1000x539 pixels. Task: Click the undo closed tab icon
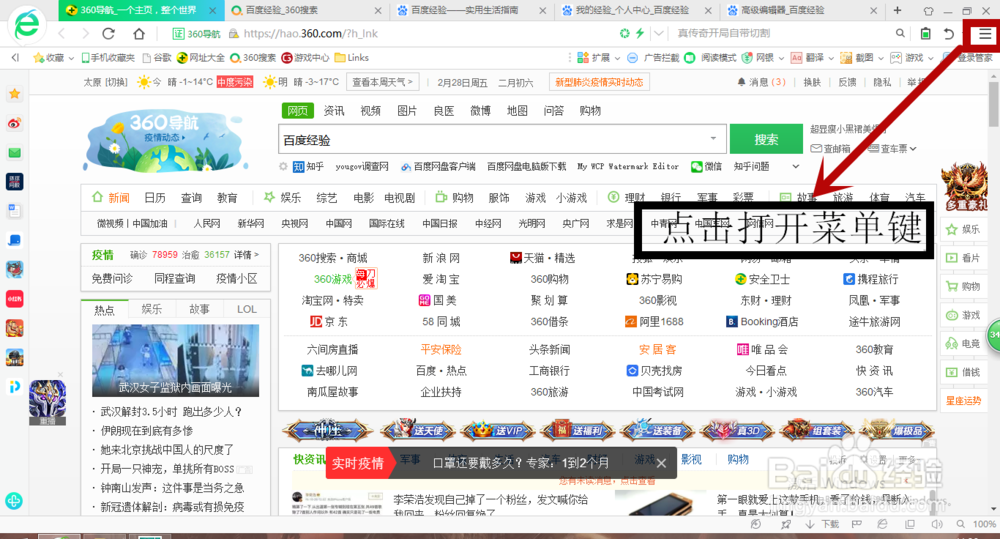[949, 34]
